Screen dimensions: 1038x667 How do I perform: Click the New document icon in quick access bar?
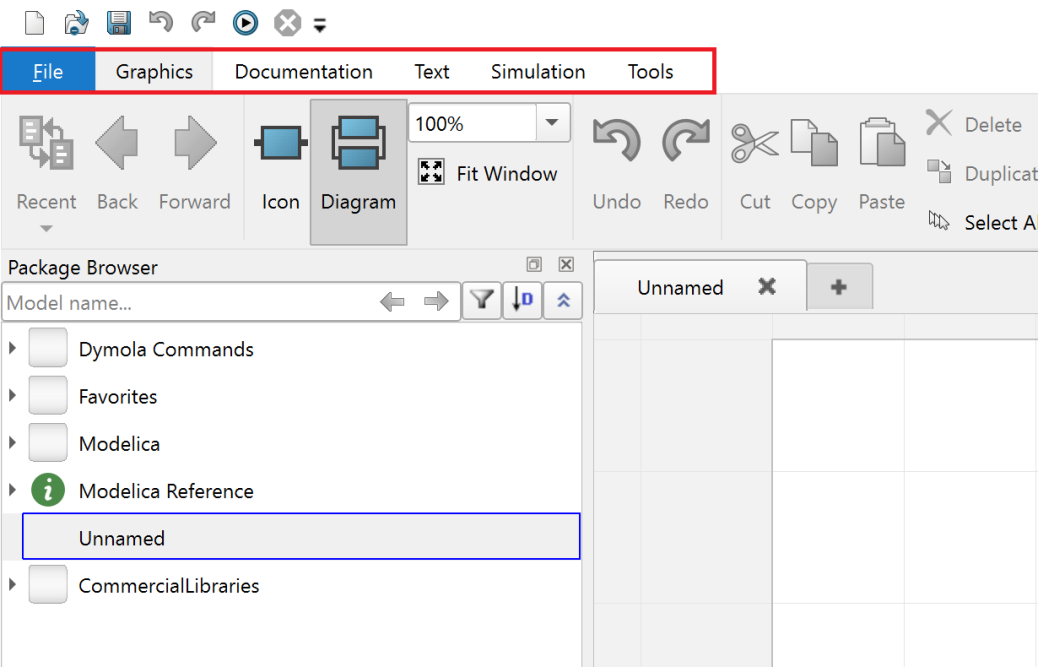tap(34, 23)
